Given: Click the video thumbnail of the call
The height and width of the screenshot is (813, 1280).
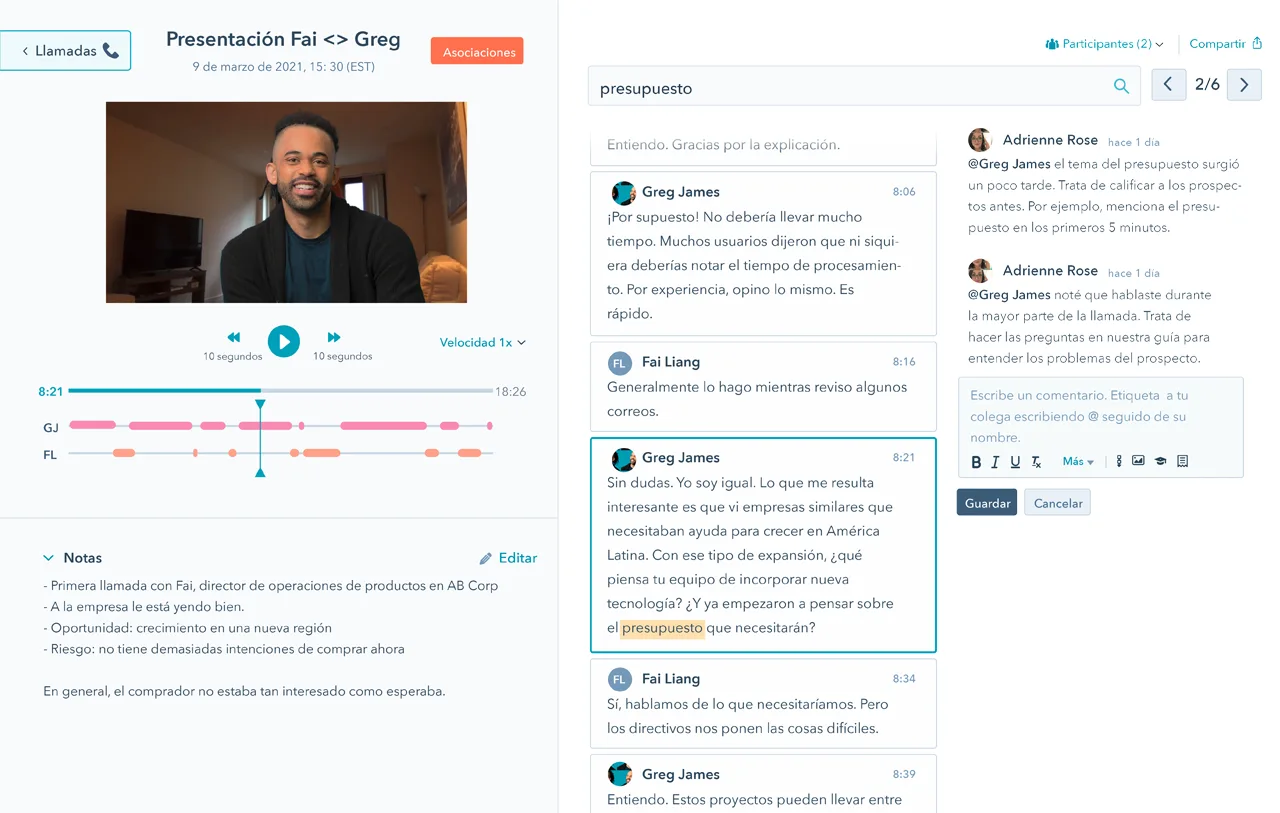Looking at the screenshot, I should pyautogui.click(x=286, y=202).
